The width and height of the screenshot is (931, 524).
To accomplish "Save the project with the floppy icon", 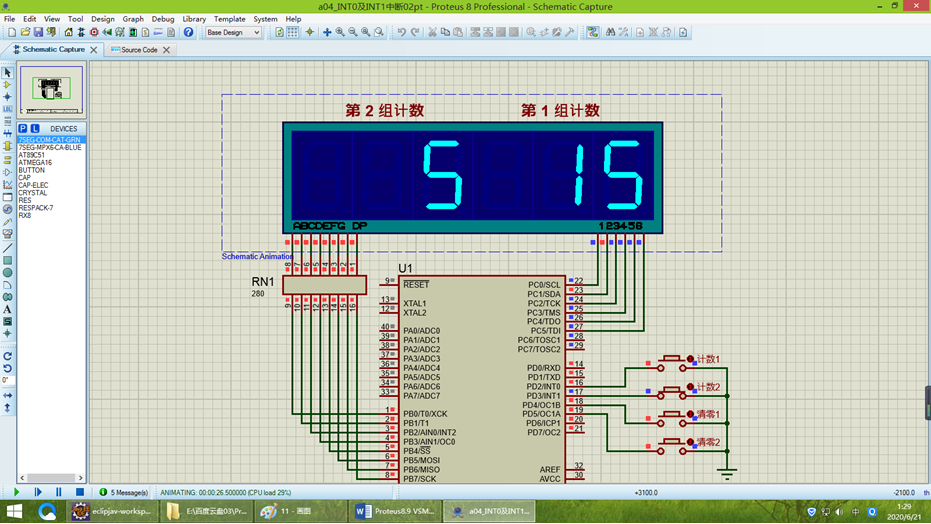I will 38,32.
